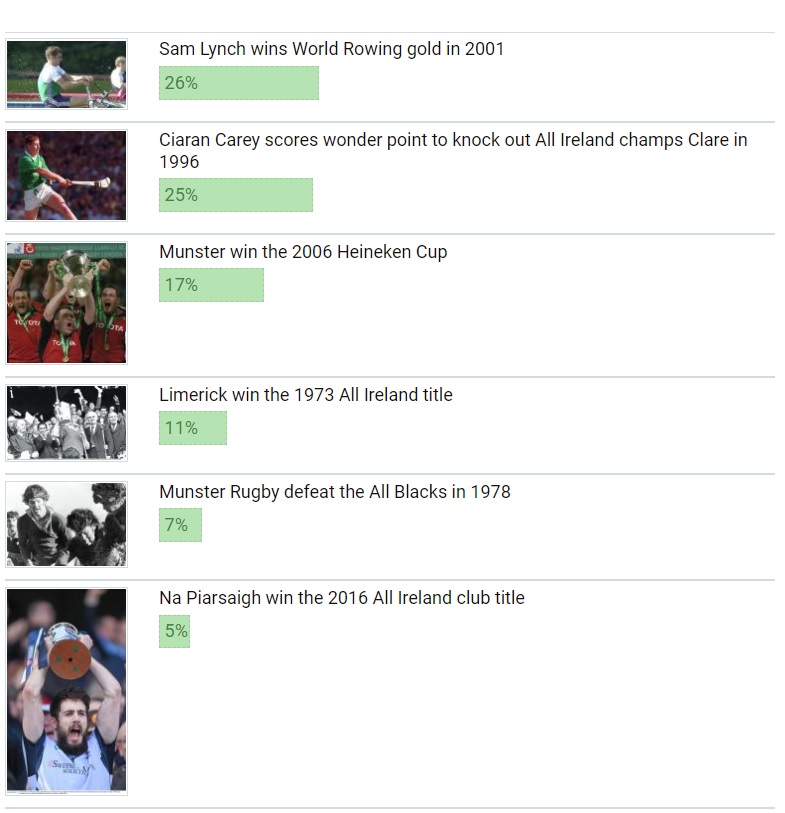Click the 11% poll result bar

coord(192,428)
